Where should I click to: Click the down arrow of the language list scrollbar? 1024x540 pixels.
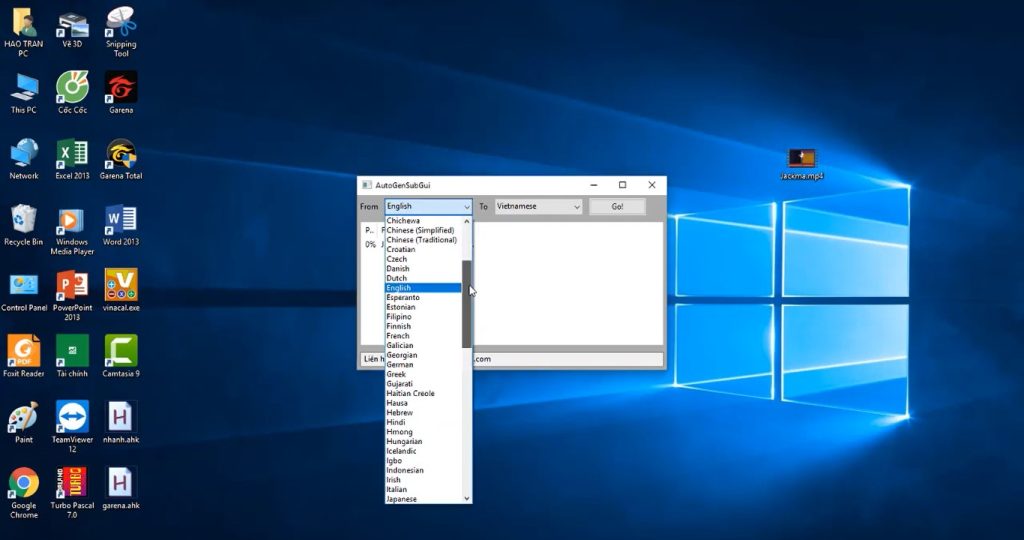(x=466, y=498)
